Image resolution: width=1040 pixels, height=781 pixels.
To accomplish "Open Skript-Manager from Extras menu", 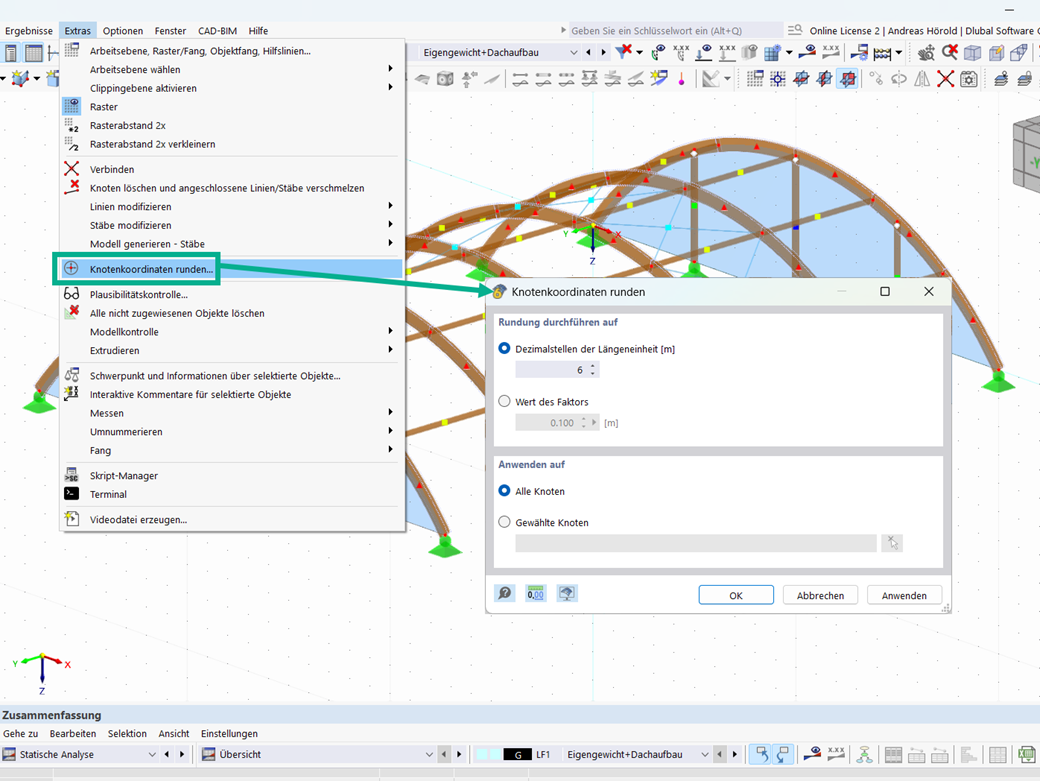I will (232, 475).
